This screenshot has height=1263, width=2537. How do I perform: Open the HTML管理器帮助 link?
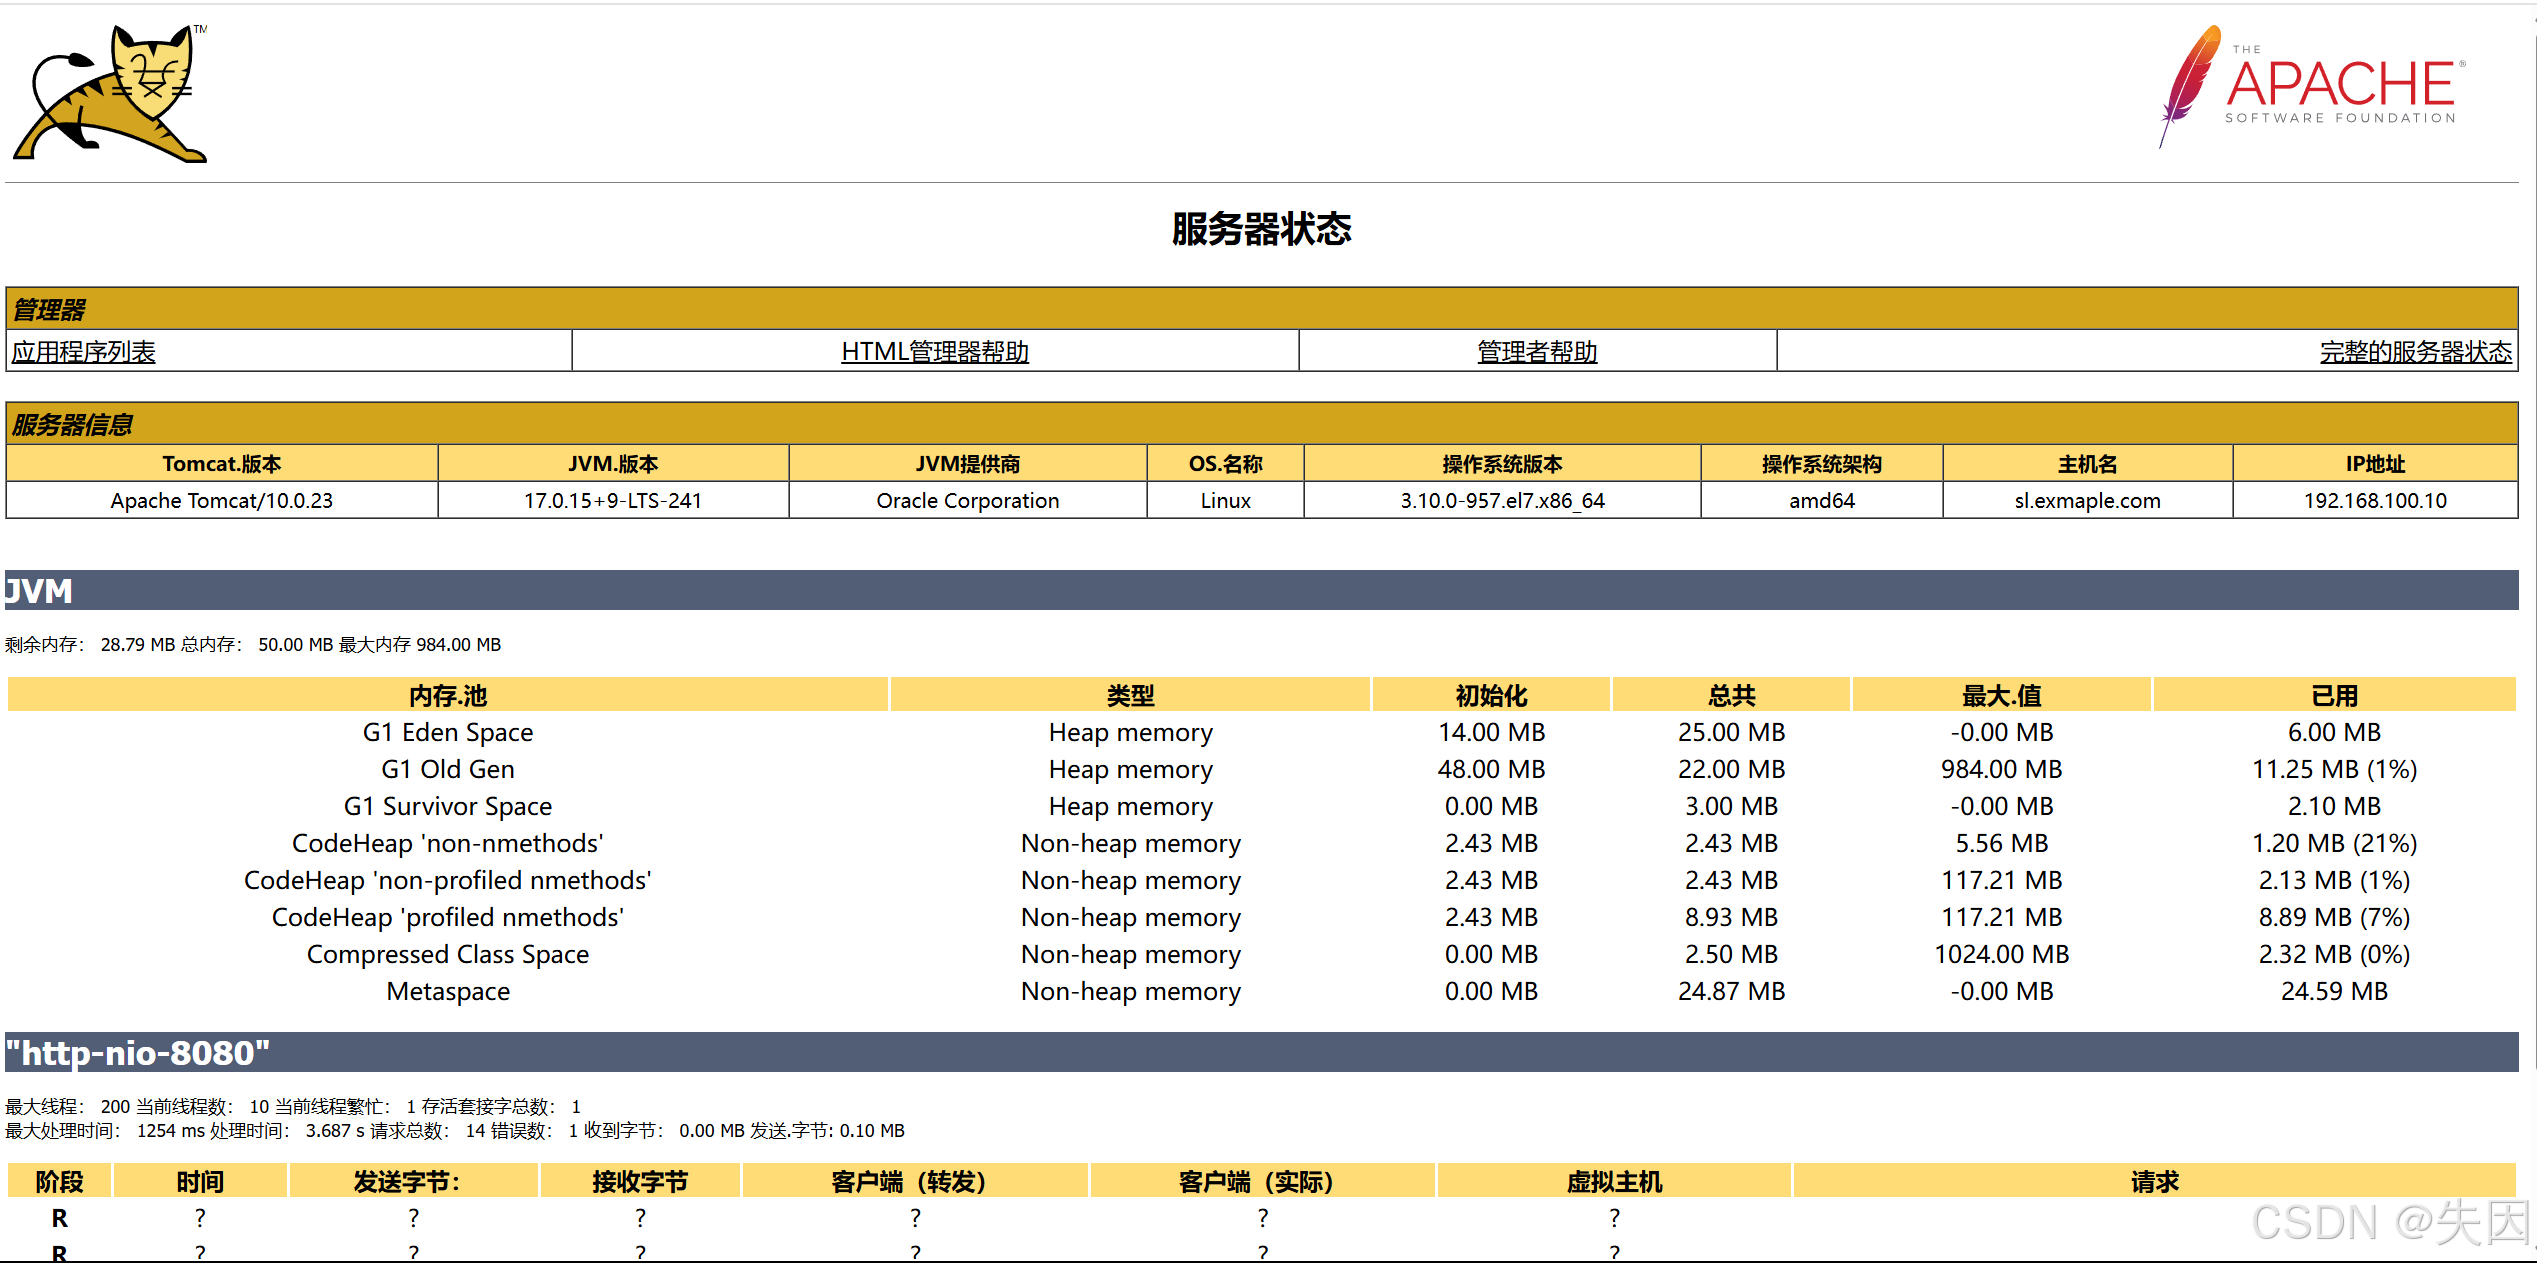935,352
